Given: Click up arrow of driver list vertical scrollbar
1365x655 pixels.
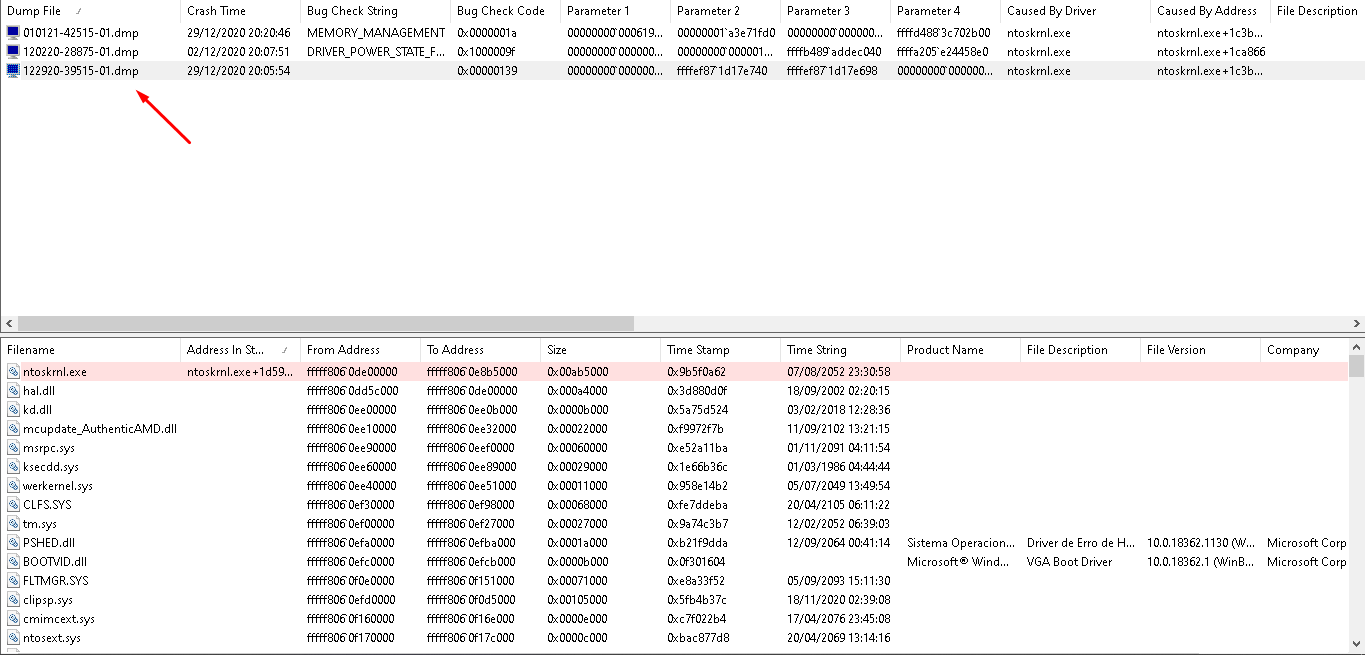Looking at the screenshot, I should point(1356,347).
